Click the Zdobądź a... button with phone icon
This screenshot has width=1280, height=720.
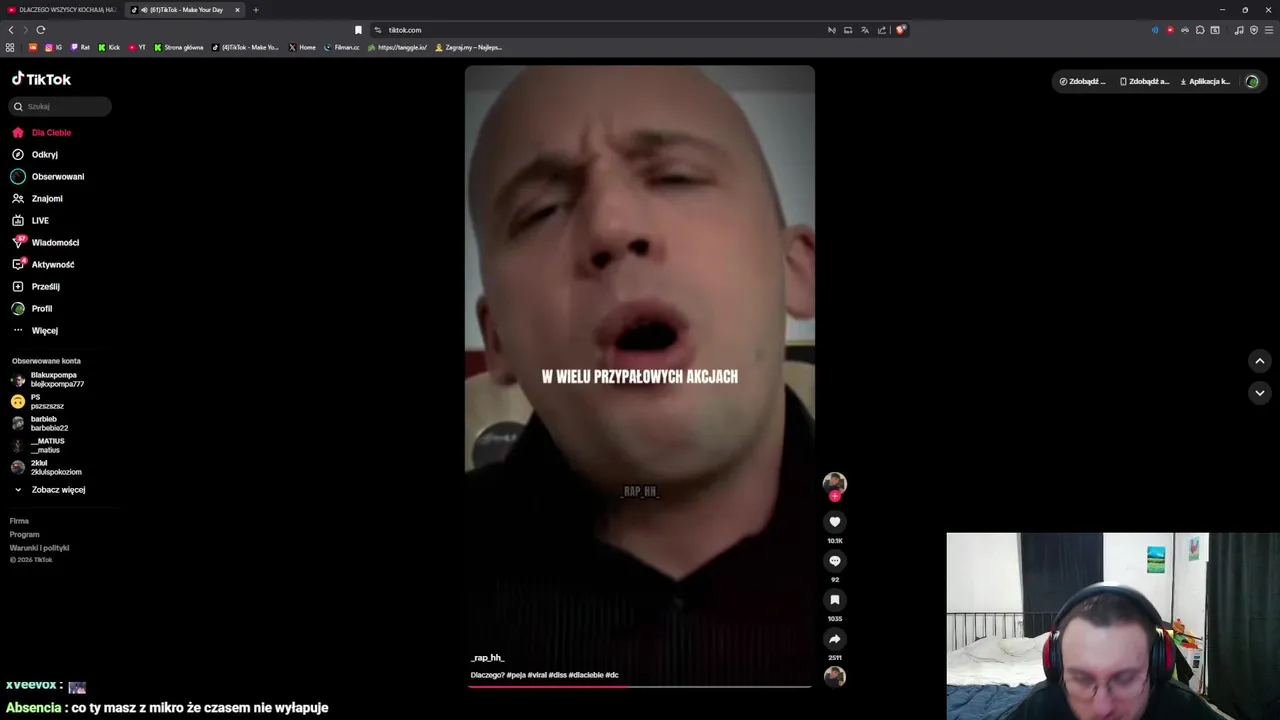[x=1144, y=81]
